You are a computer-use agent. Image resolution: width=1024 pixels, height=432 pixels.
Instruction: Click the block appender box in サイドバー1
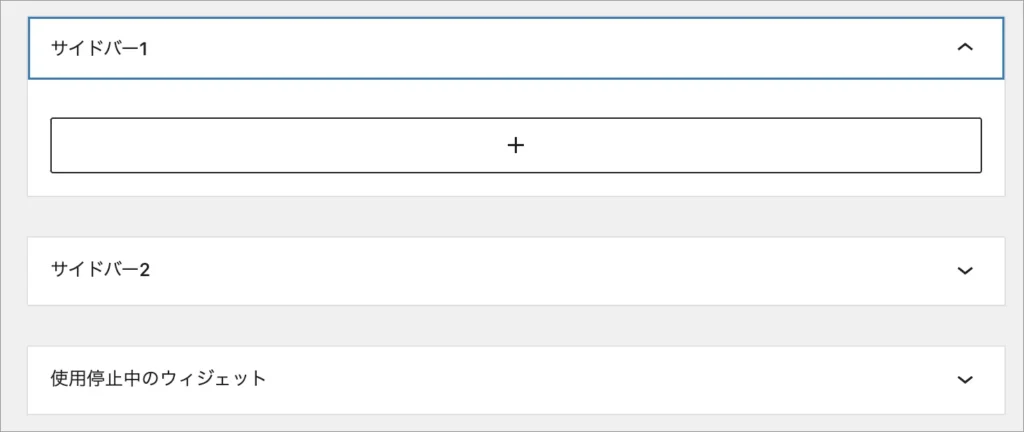click(300, 145)
